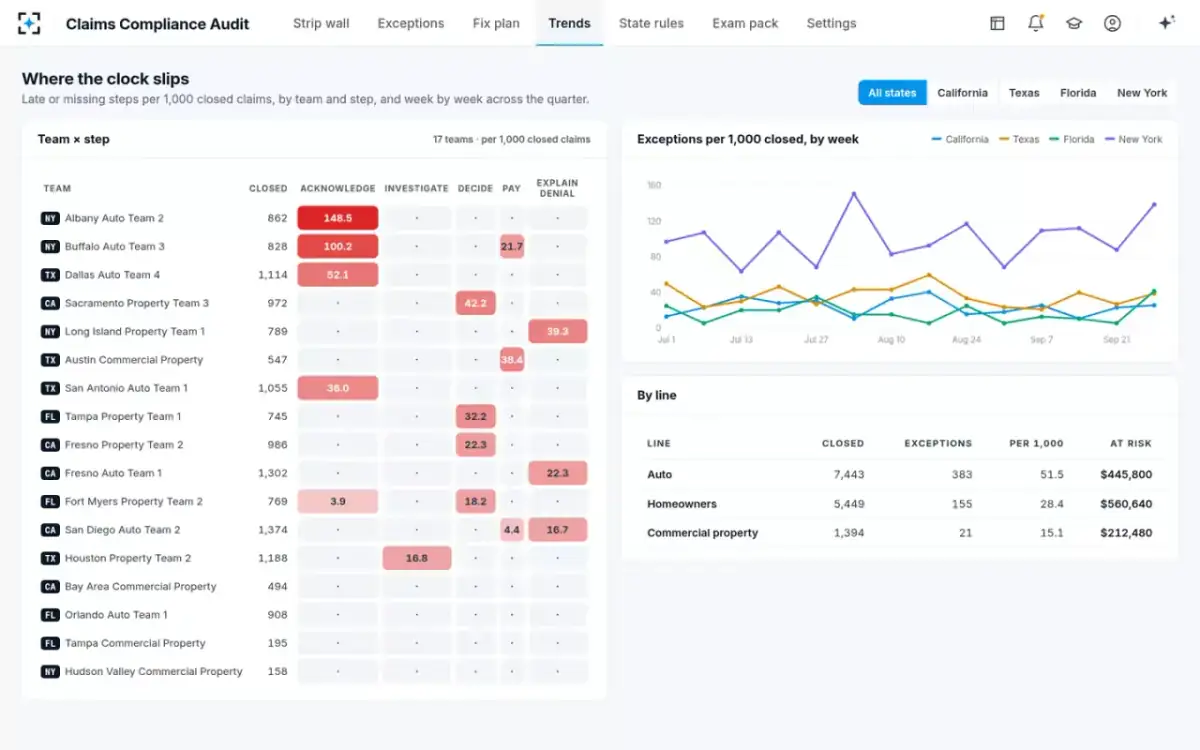Sort by the Per 1,000 column header

pyautogui.click(x=1036, y=443)
